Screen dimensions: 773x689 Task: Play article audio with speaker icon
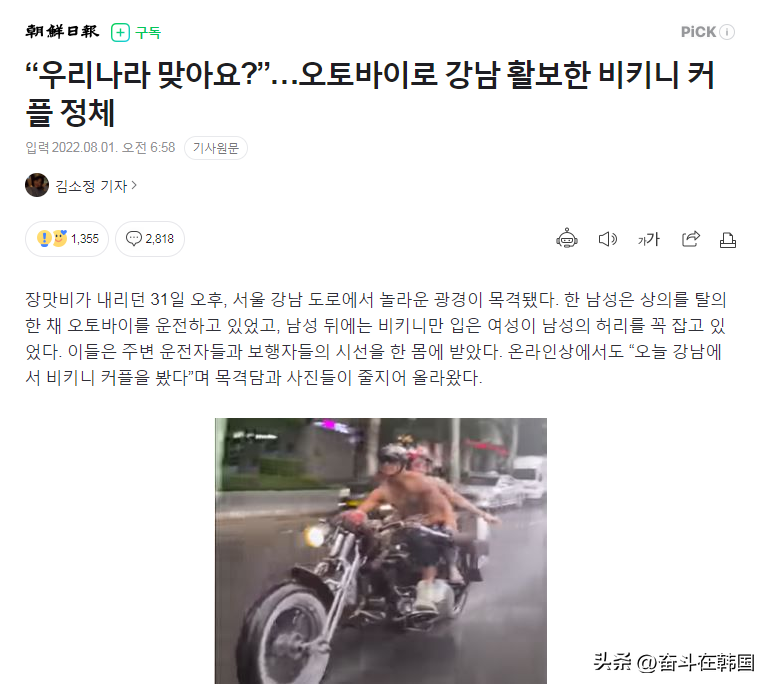607,239
